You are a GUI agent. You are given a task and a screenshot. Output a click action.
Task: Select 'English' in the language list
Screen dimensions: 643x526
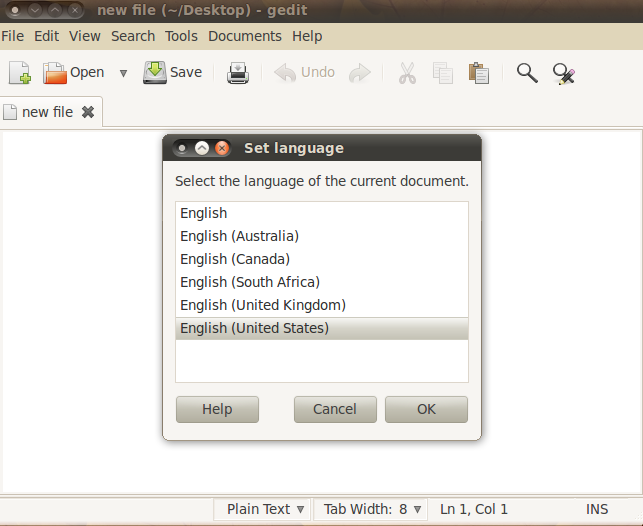tap(322, 213)
